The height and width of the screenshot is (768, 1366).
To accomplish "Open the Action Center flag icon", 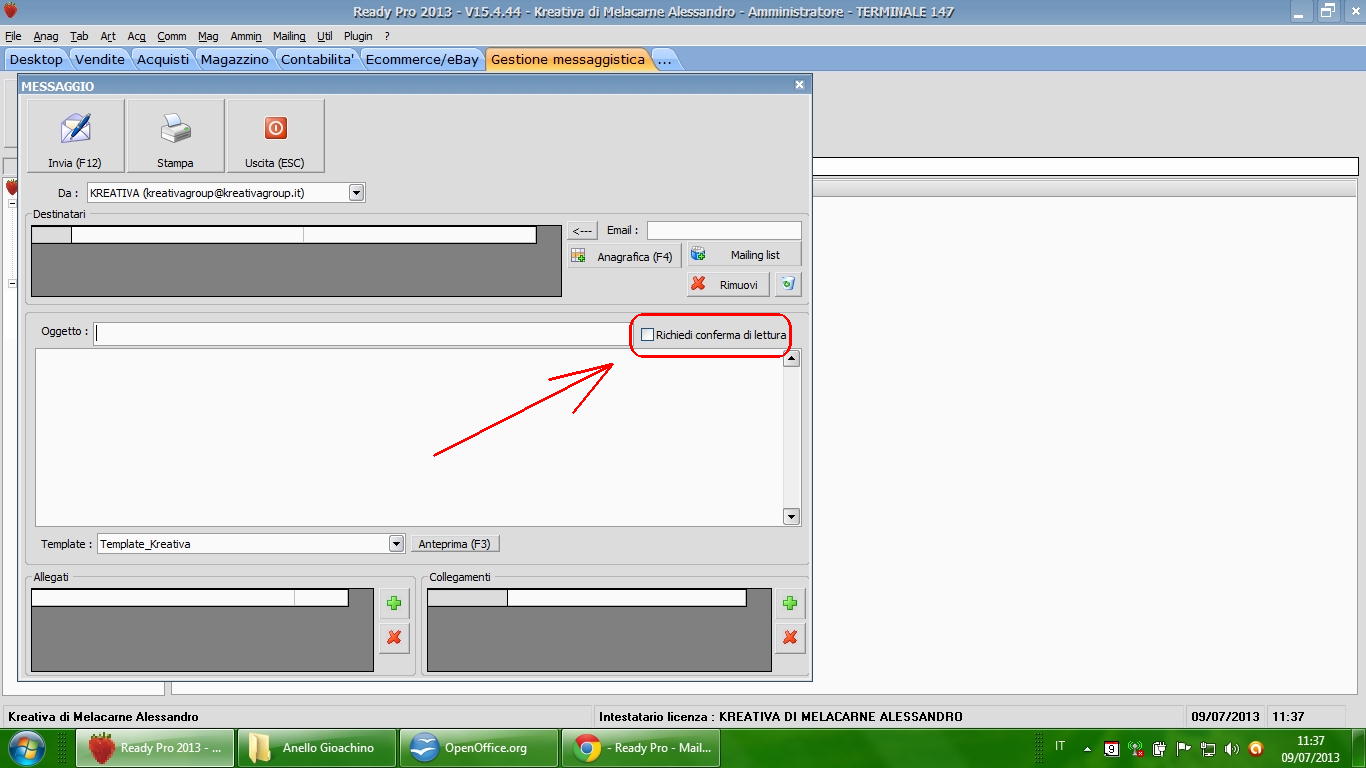I will coord(1183,748).
